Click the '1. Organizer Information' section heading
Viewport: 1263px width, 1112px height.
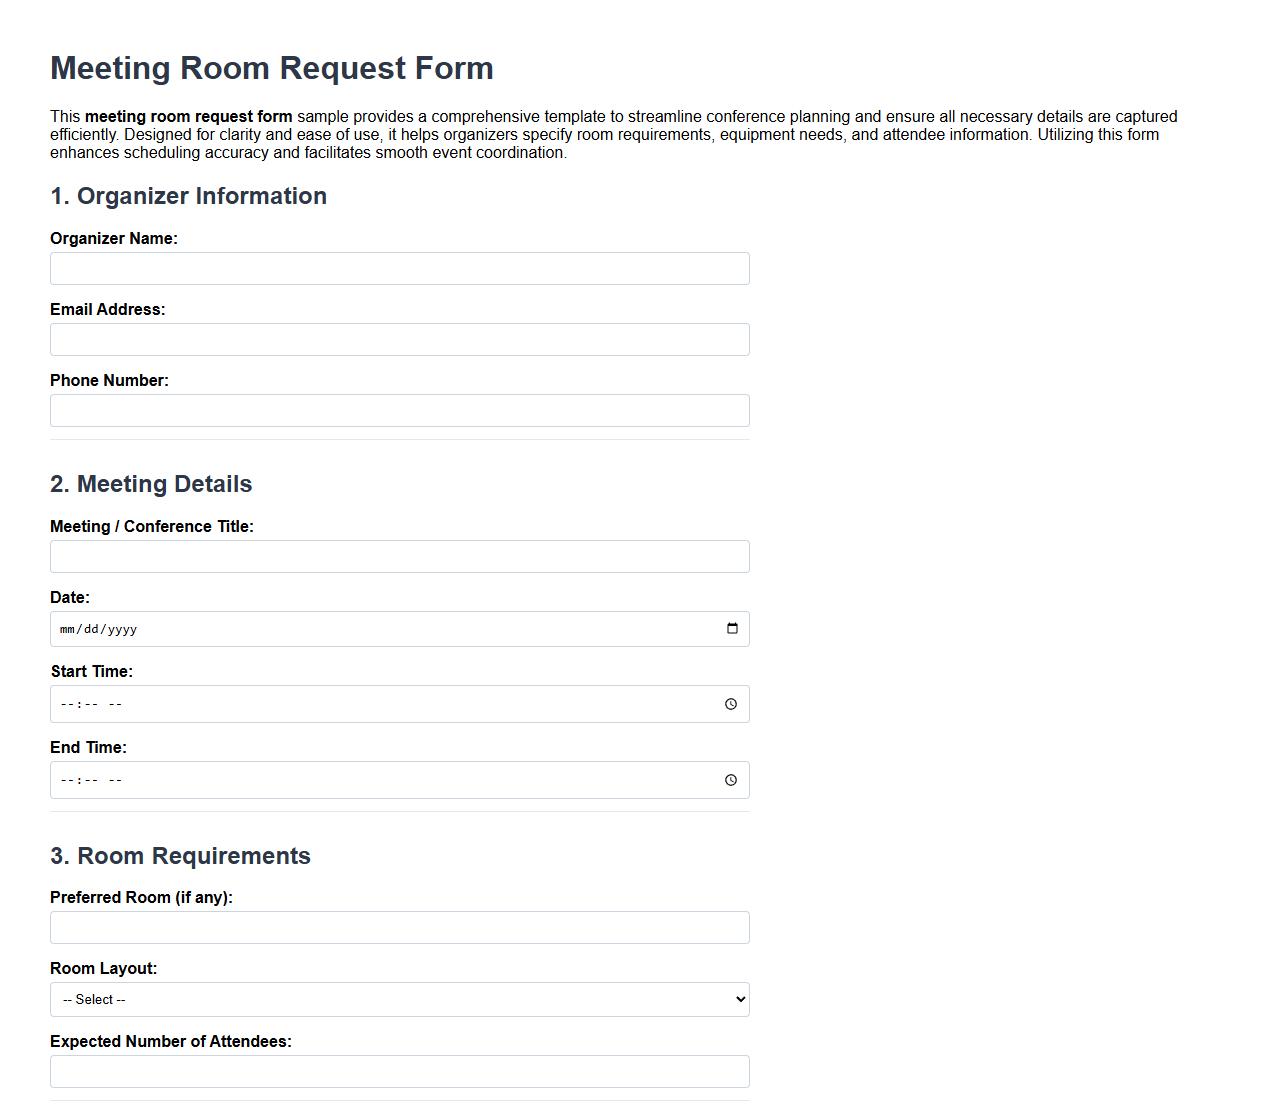click(x=188, y=196)
